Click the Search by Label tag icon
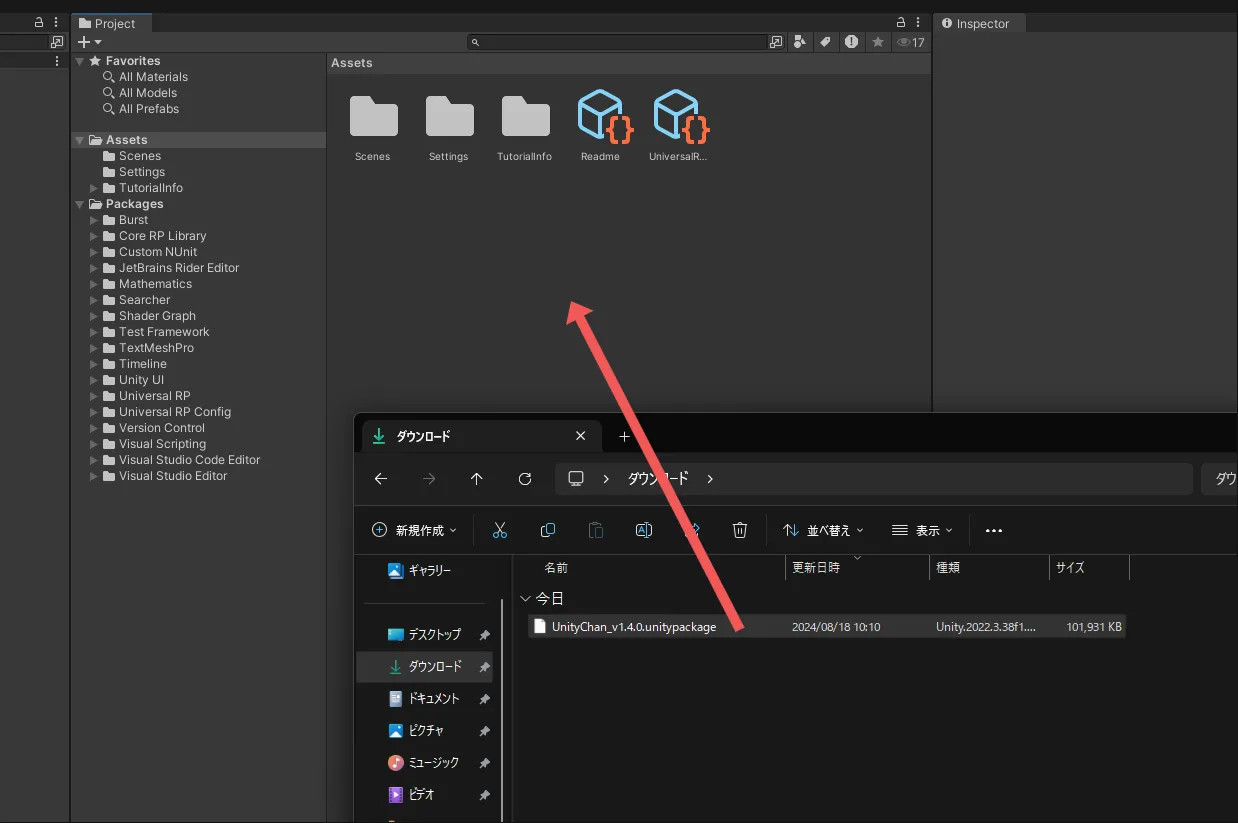The width and height of the screenshot is (1238, 823). pos(825,42)
